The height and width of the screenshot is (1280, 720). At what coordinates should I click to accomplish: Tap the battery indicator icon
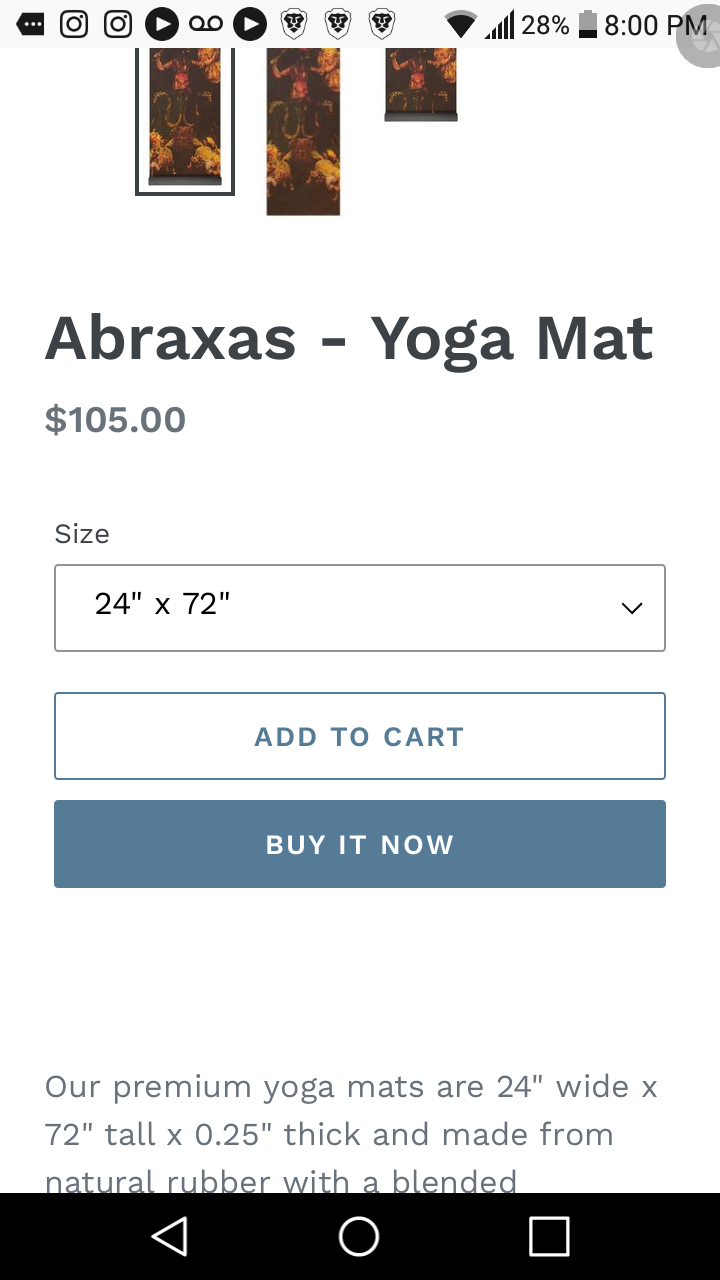click(588, 24)
